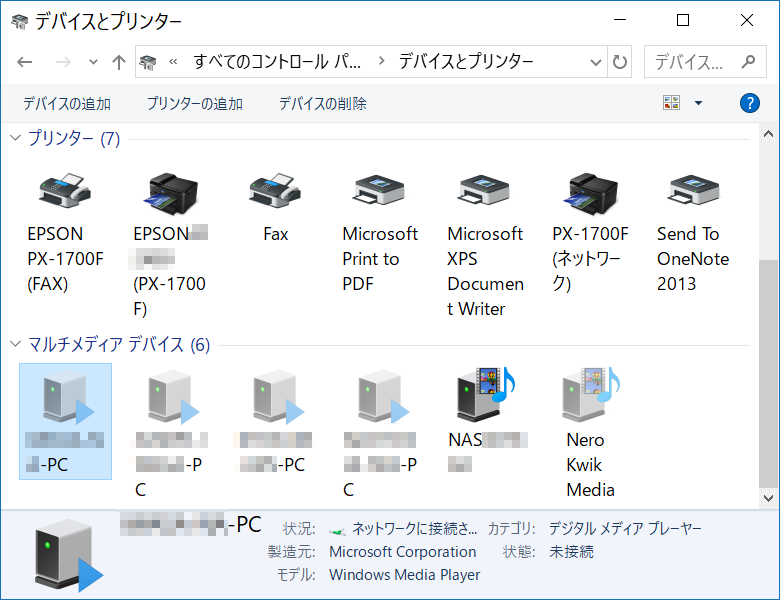Go back with the left arrow
The image size is (780, 600).
[24, 62]
